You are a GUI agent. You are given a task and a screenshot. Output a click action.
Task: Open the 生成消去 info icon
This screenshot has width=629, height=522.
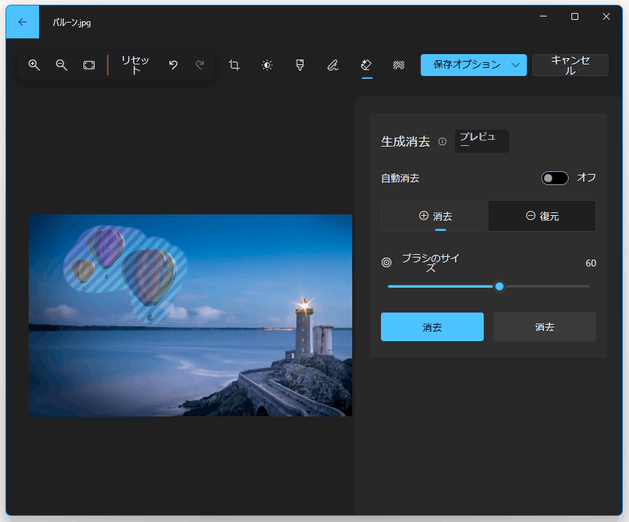(442, 142)
